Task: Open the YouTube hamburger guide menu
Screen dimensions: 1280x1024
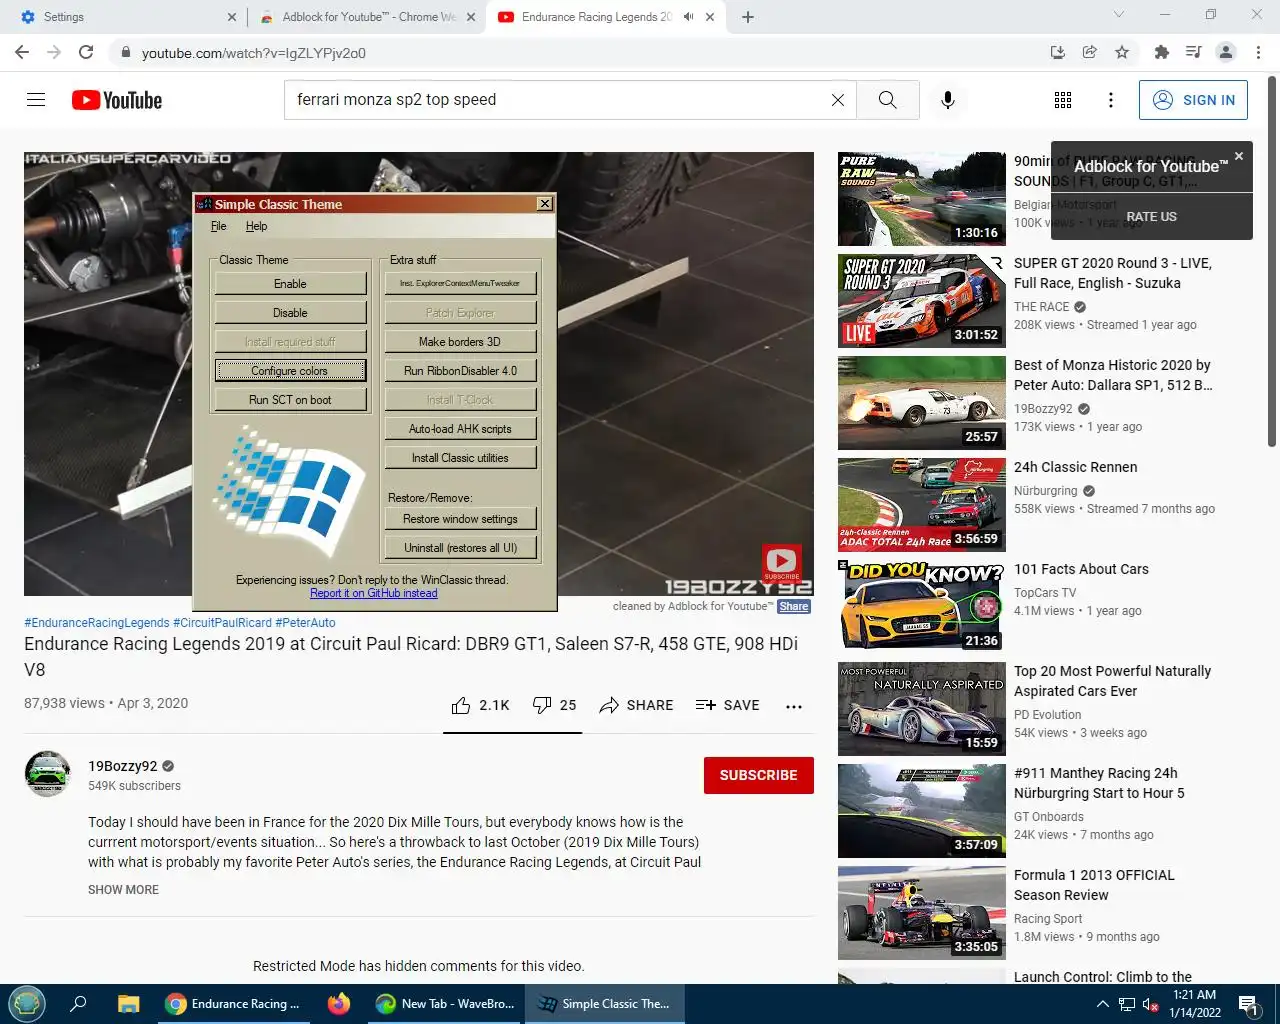Action: pos(36,100)
